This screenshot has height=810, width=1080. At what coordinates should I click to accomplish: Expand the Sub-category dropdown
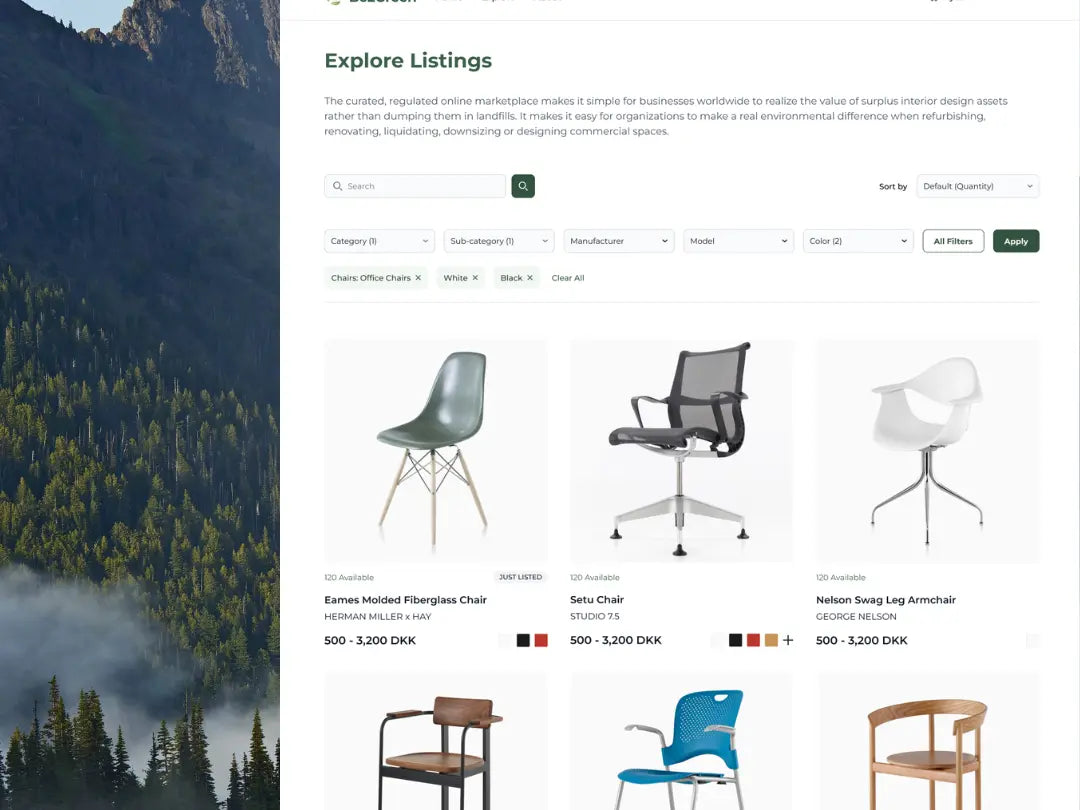pos(499,241)
